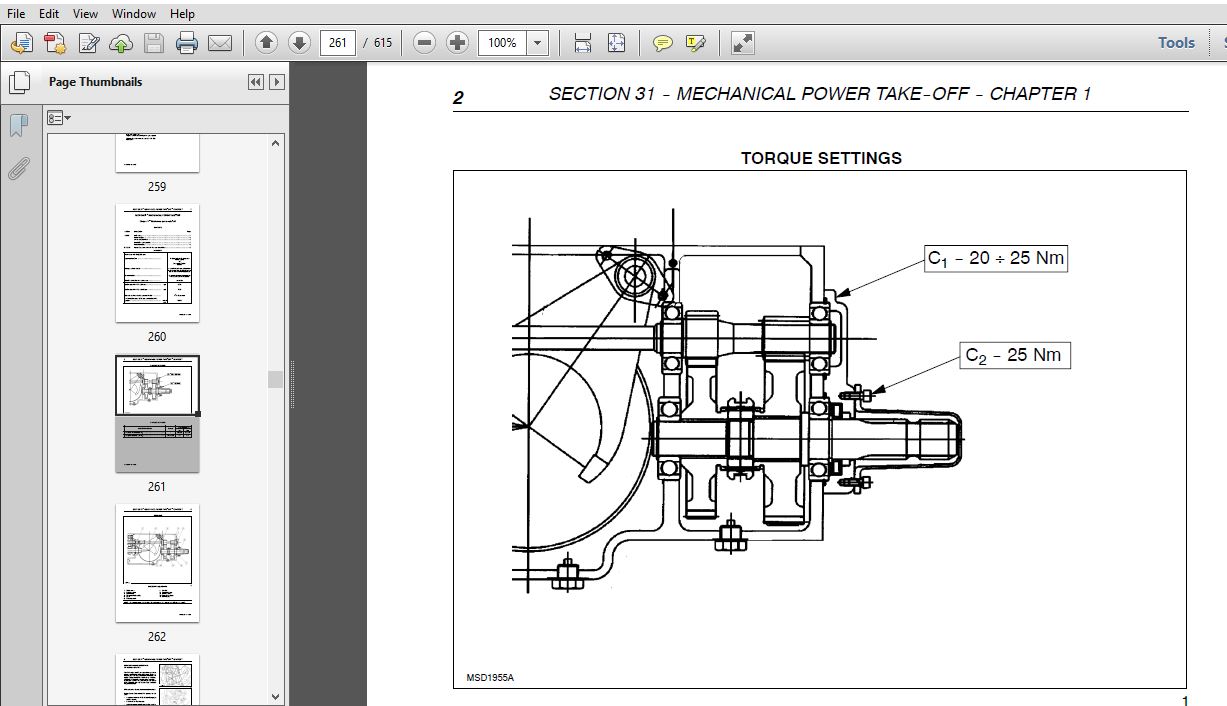This screenshot has height=706, width=1227.
Task: Click the Save (floppy disk) icon
Action: [x=154, y=43]
